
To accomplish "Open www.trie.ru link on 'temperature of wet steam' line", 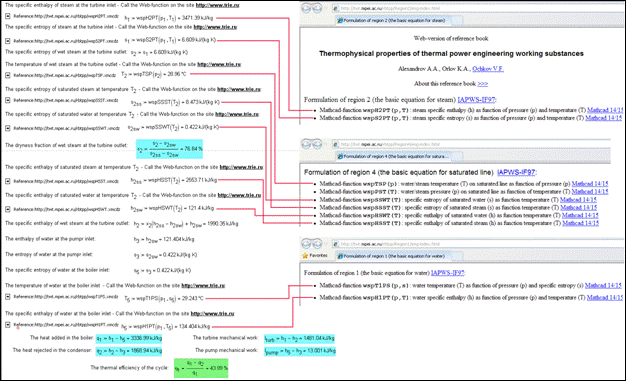I will tap(219, 64).
